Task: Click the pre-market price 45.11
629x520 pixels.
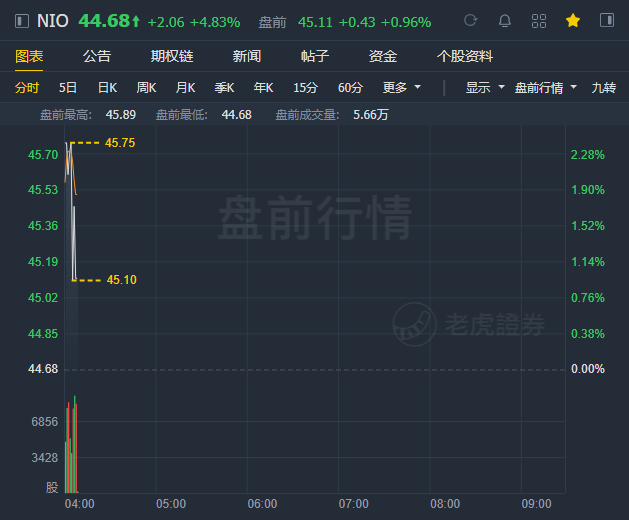Action: coord(315,22)
